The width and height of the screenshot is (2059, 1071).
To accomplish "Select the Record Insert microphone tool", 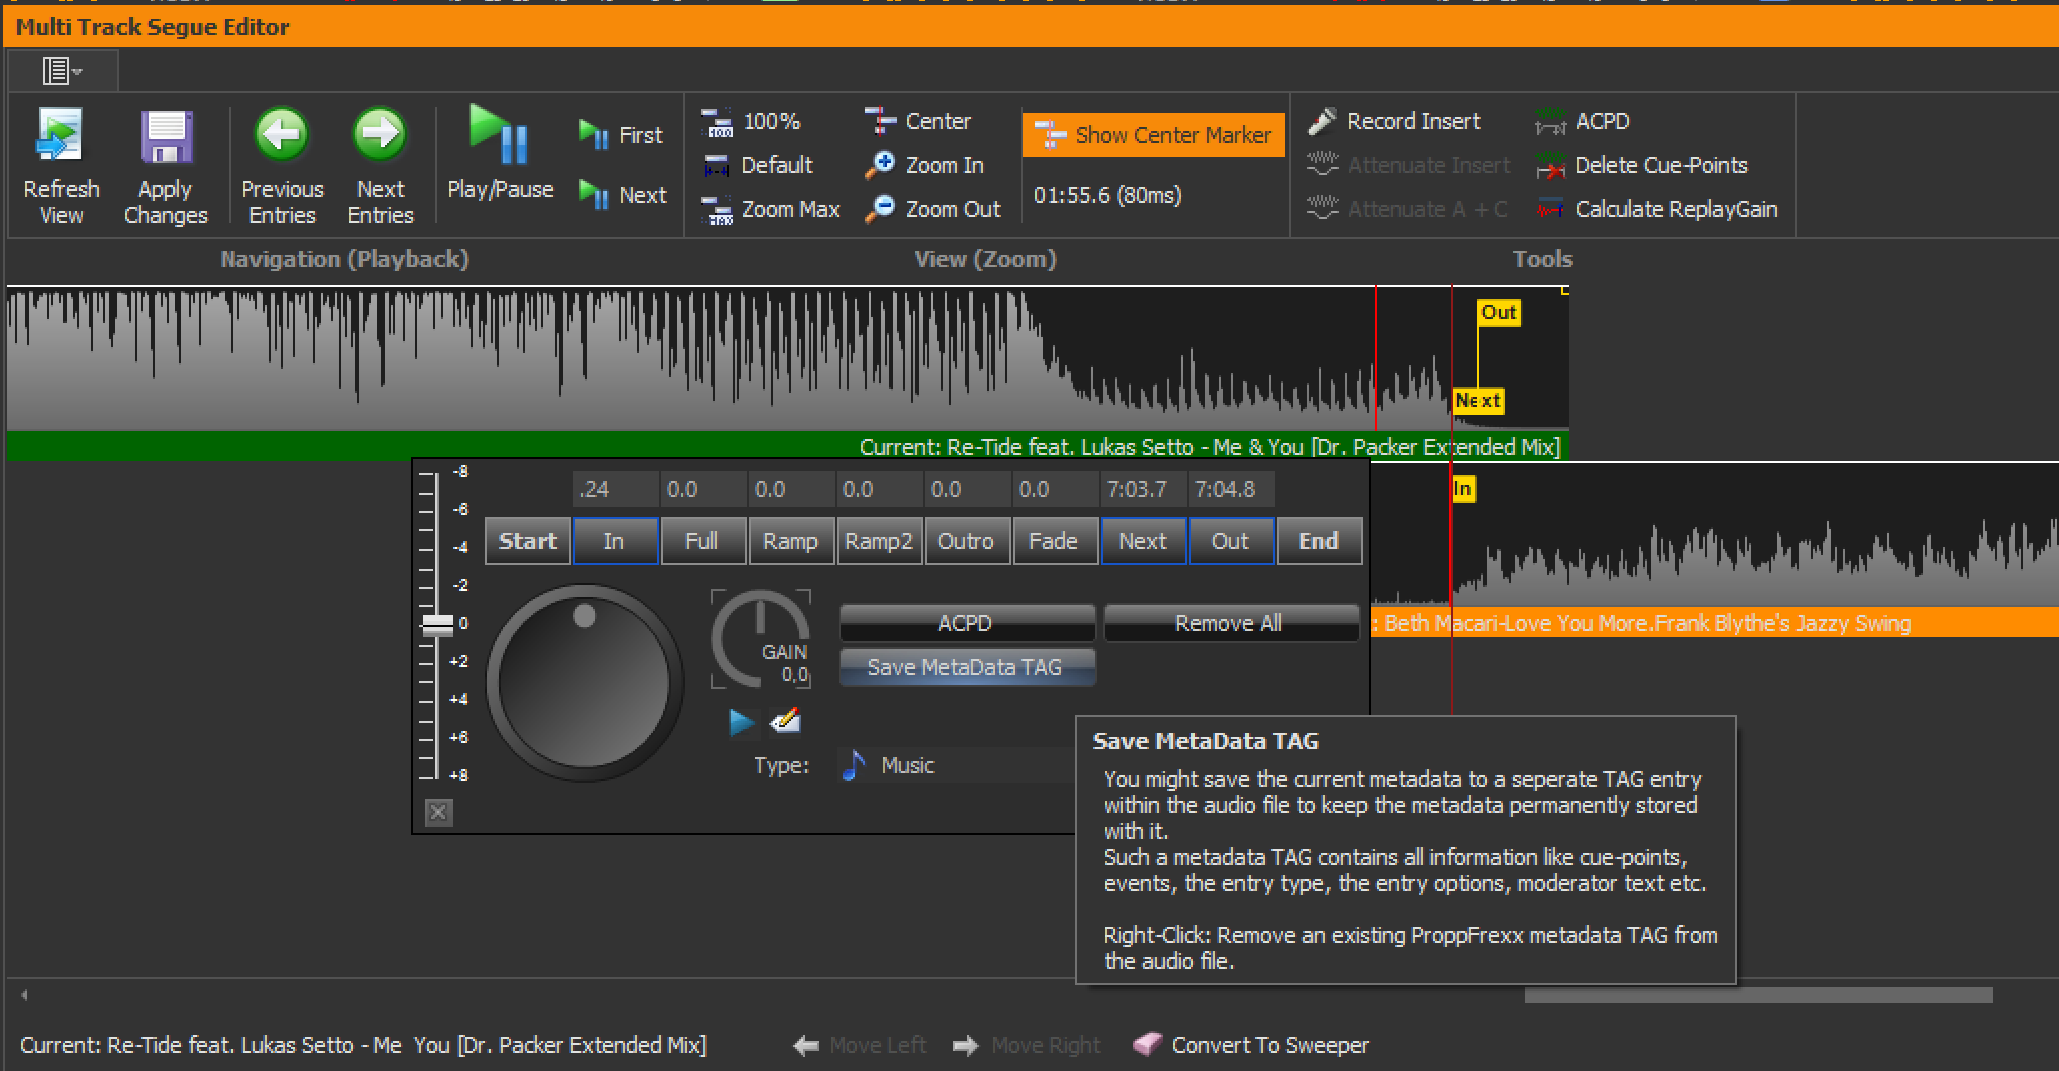I will tap(1323, 121).
